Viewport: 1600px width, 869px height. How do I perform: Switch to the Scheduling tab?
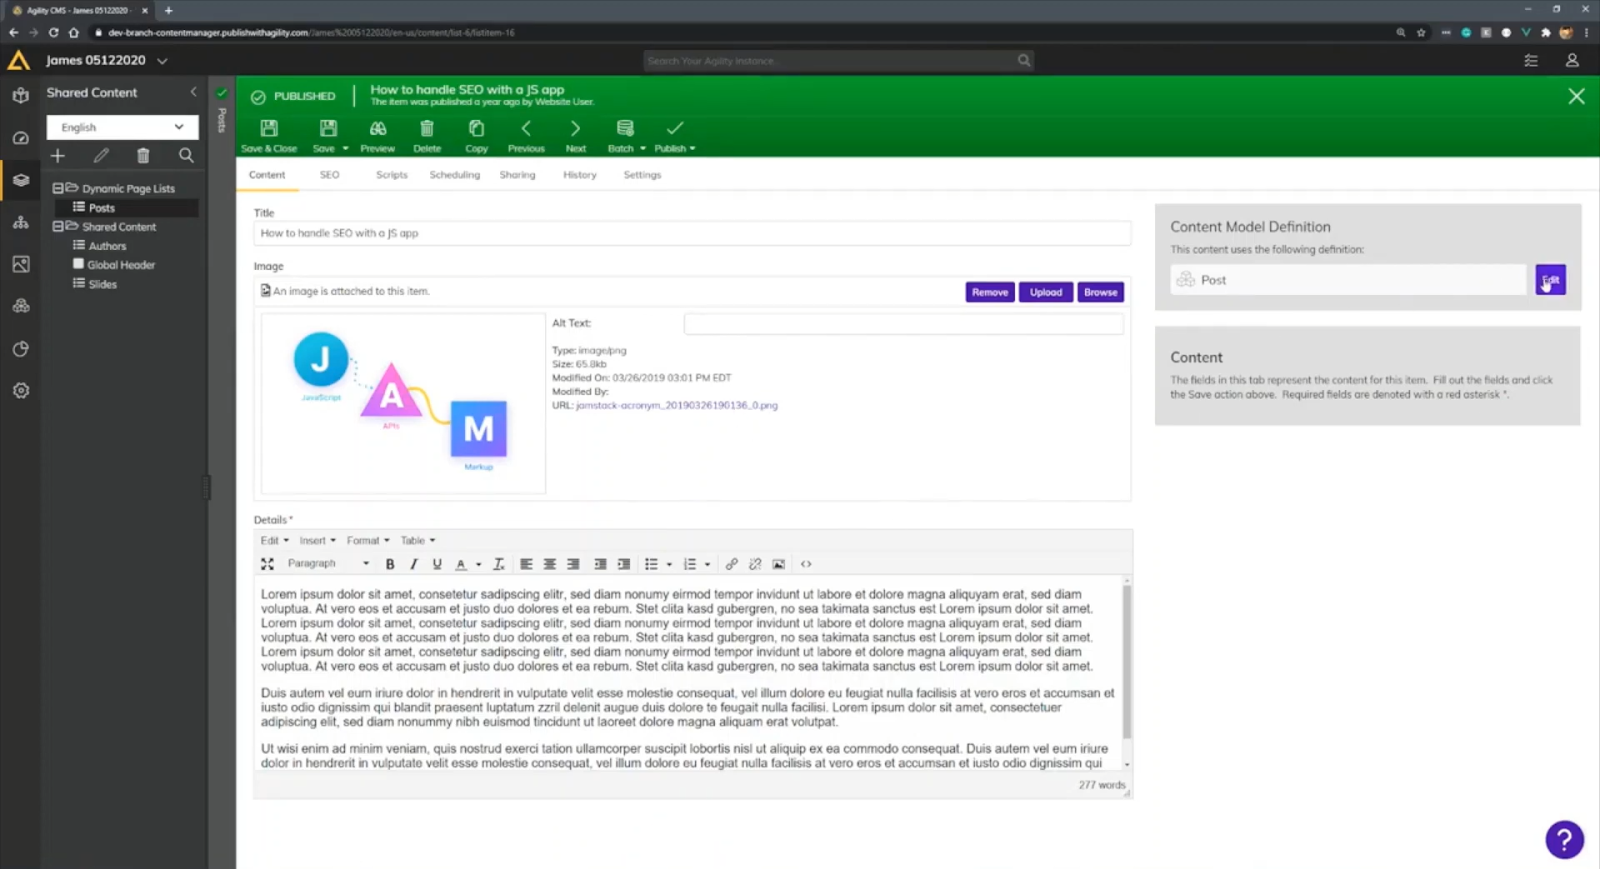click(x=455, y=175)
